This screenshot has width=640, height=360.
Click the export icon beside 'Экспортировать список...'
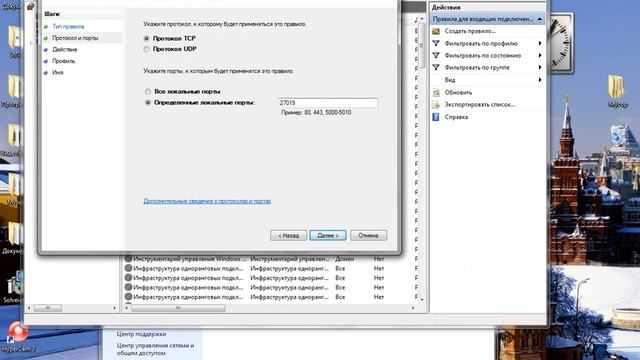tap(436, 105)
